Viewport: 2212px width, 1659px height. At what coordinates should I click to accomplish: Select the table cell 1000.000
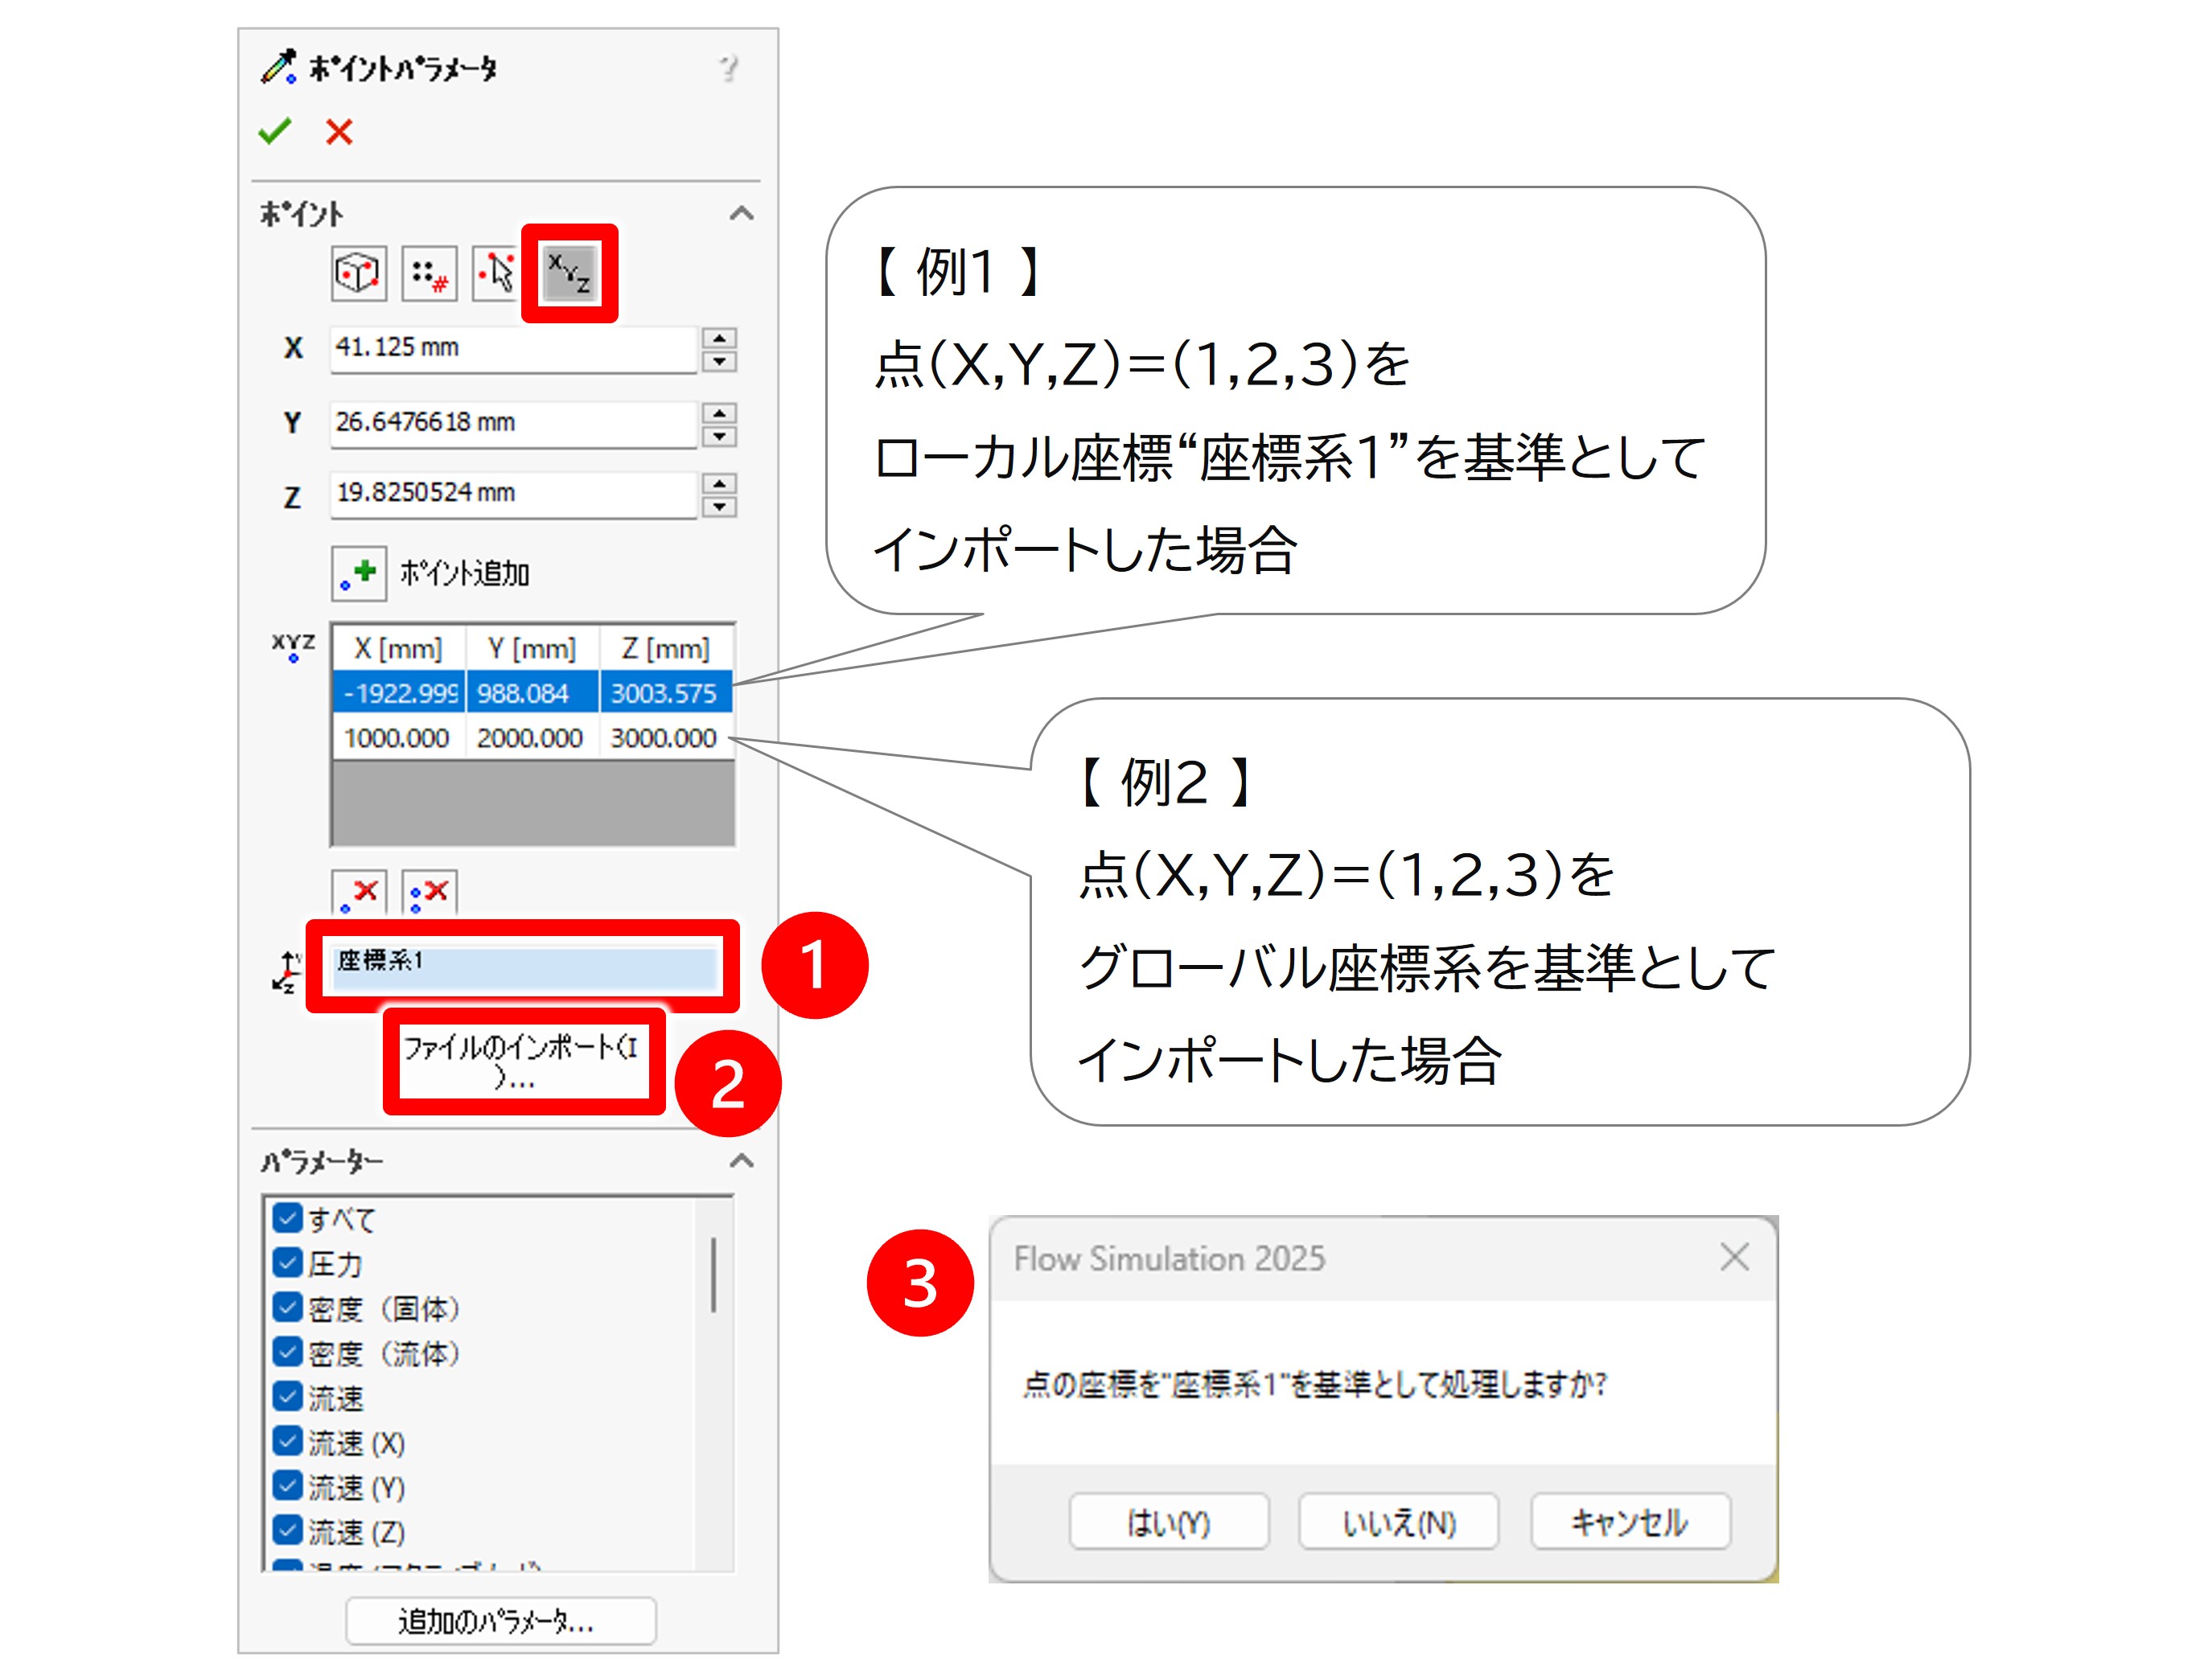[399, 737]
